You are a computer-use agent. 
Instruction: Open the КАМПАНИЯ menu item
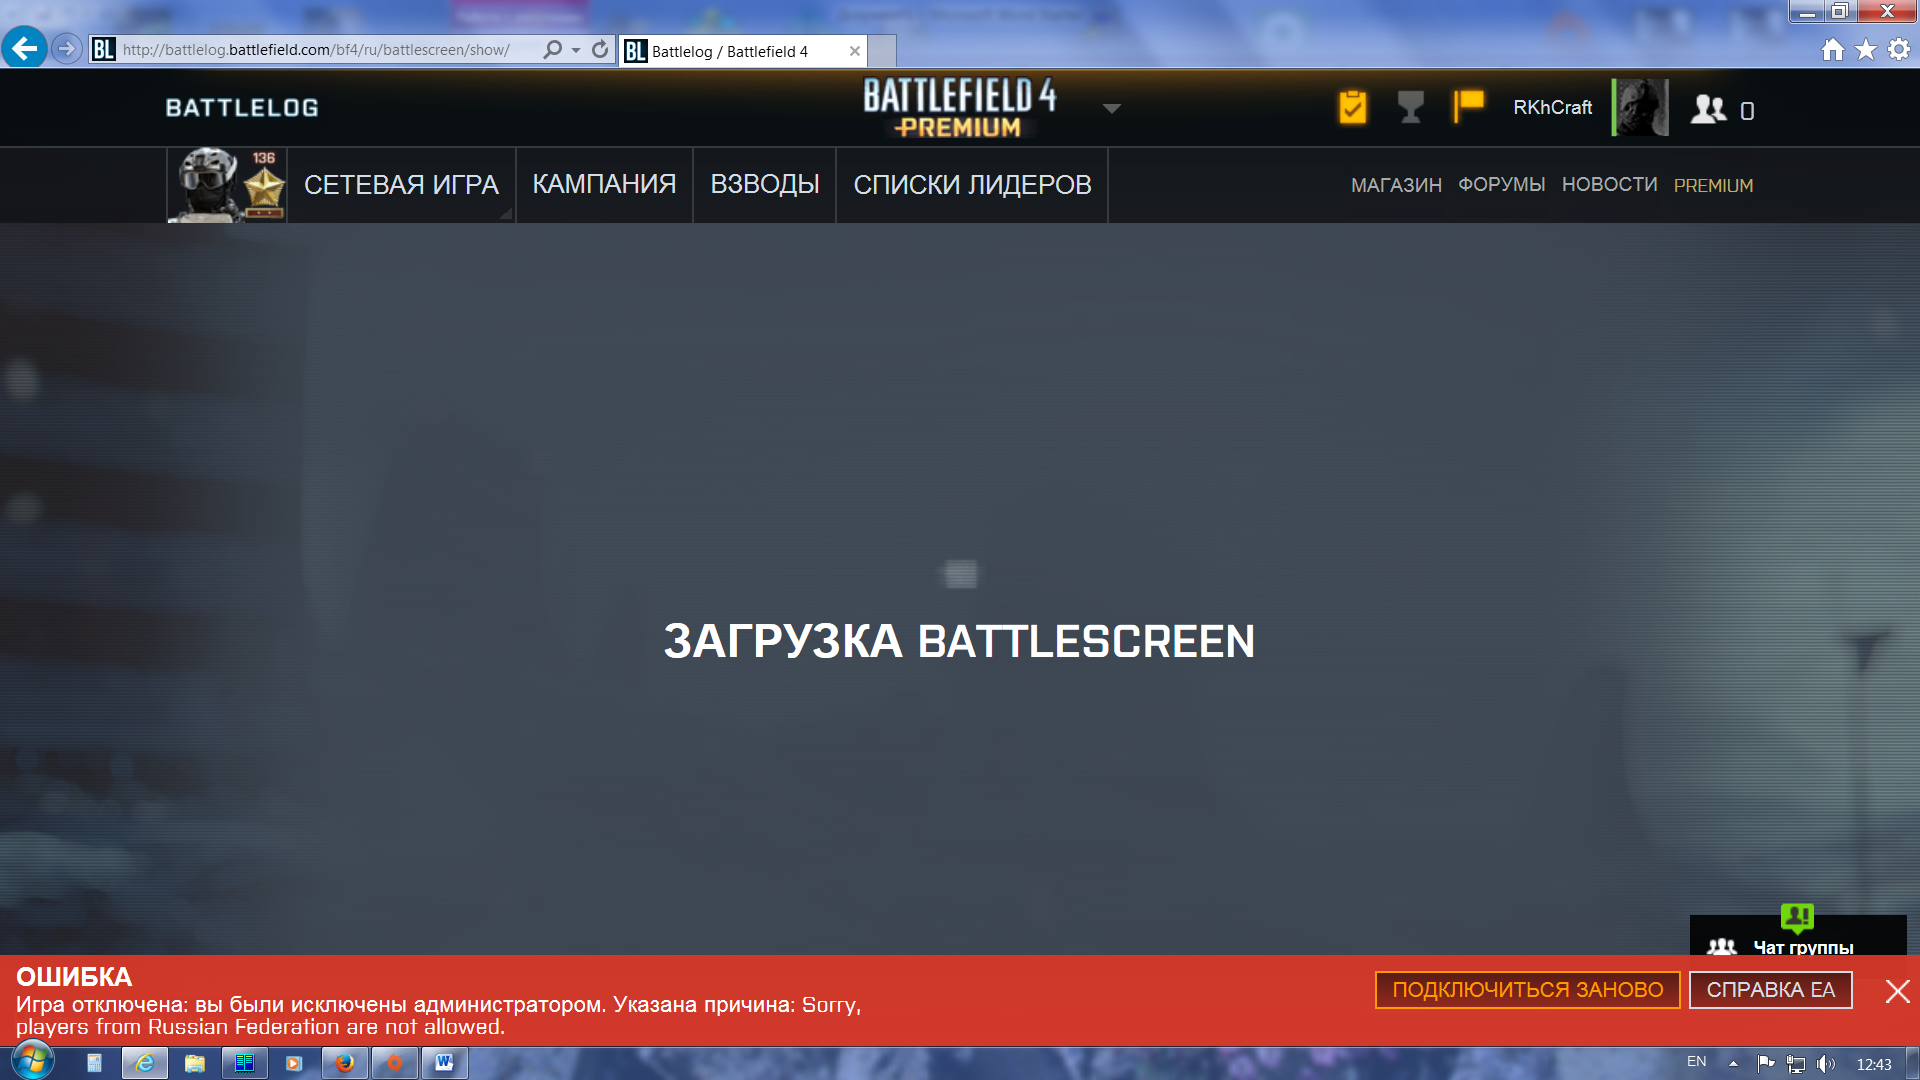click(604, 185)
